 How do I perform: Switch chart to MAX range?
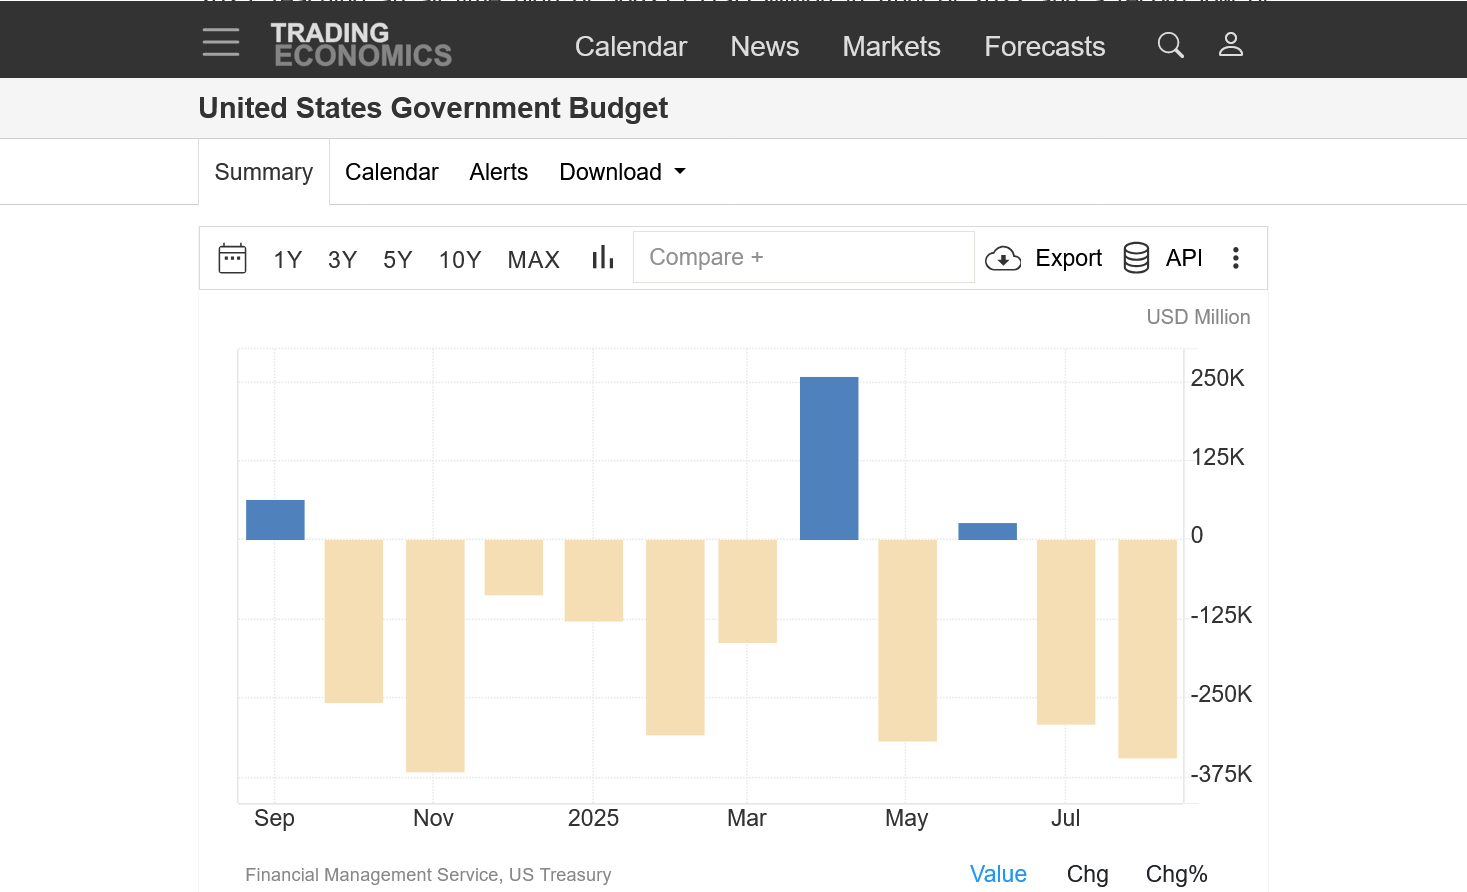(x=533, y=260)
